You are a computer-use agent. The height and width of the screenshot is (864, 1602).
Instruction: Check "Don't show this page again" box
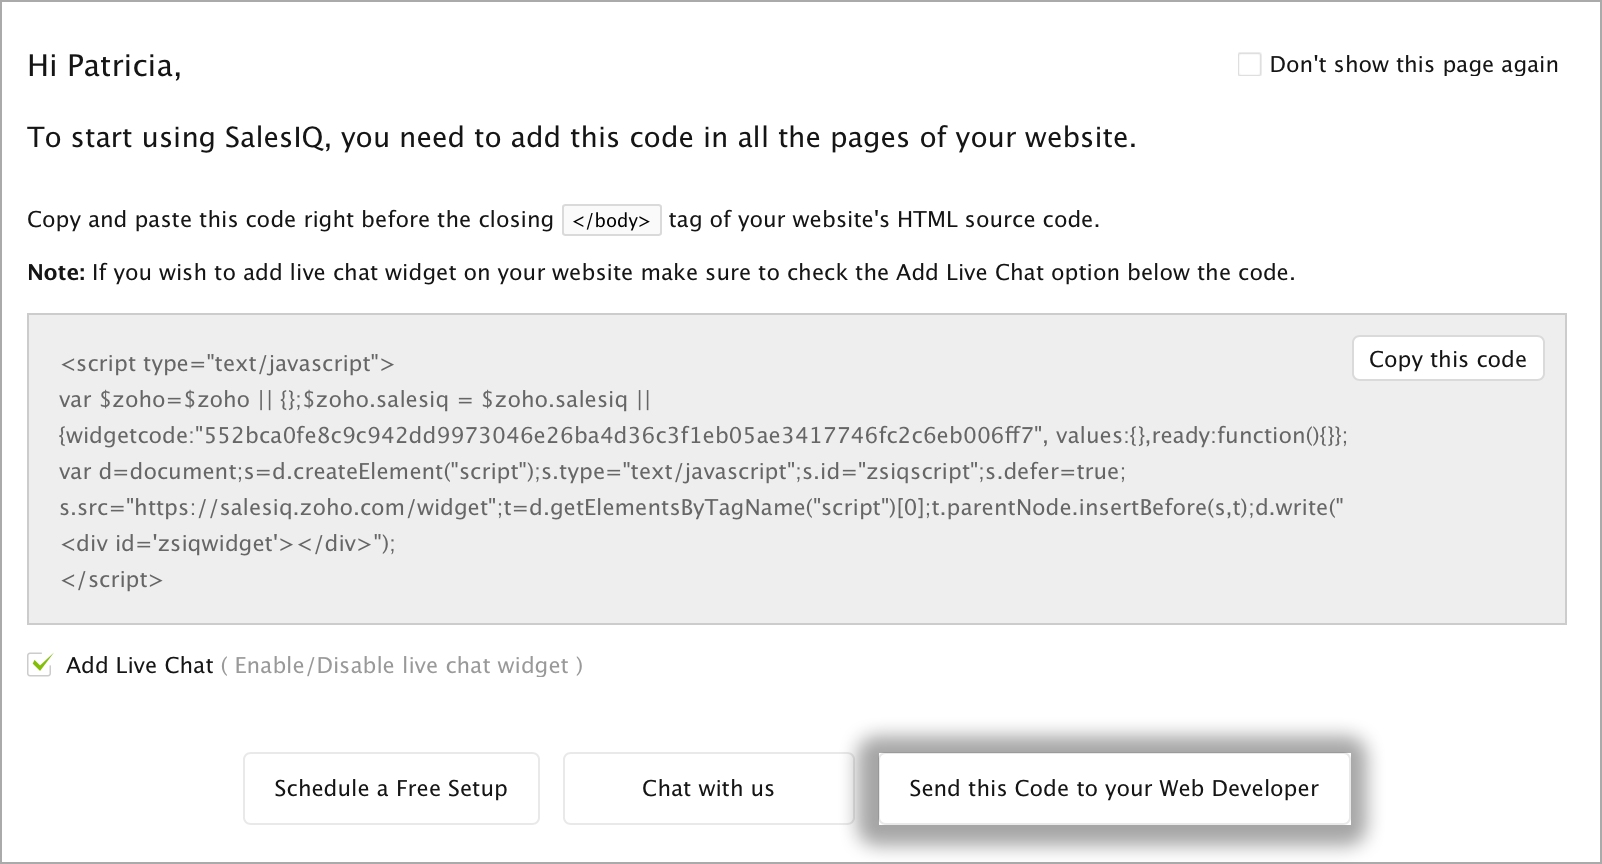1249,65
